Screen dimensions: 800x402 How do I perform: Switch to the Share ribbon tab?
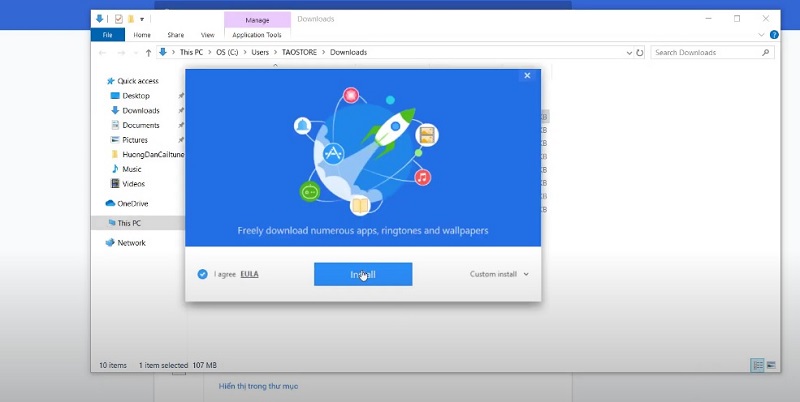(176, 35)
